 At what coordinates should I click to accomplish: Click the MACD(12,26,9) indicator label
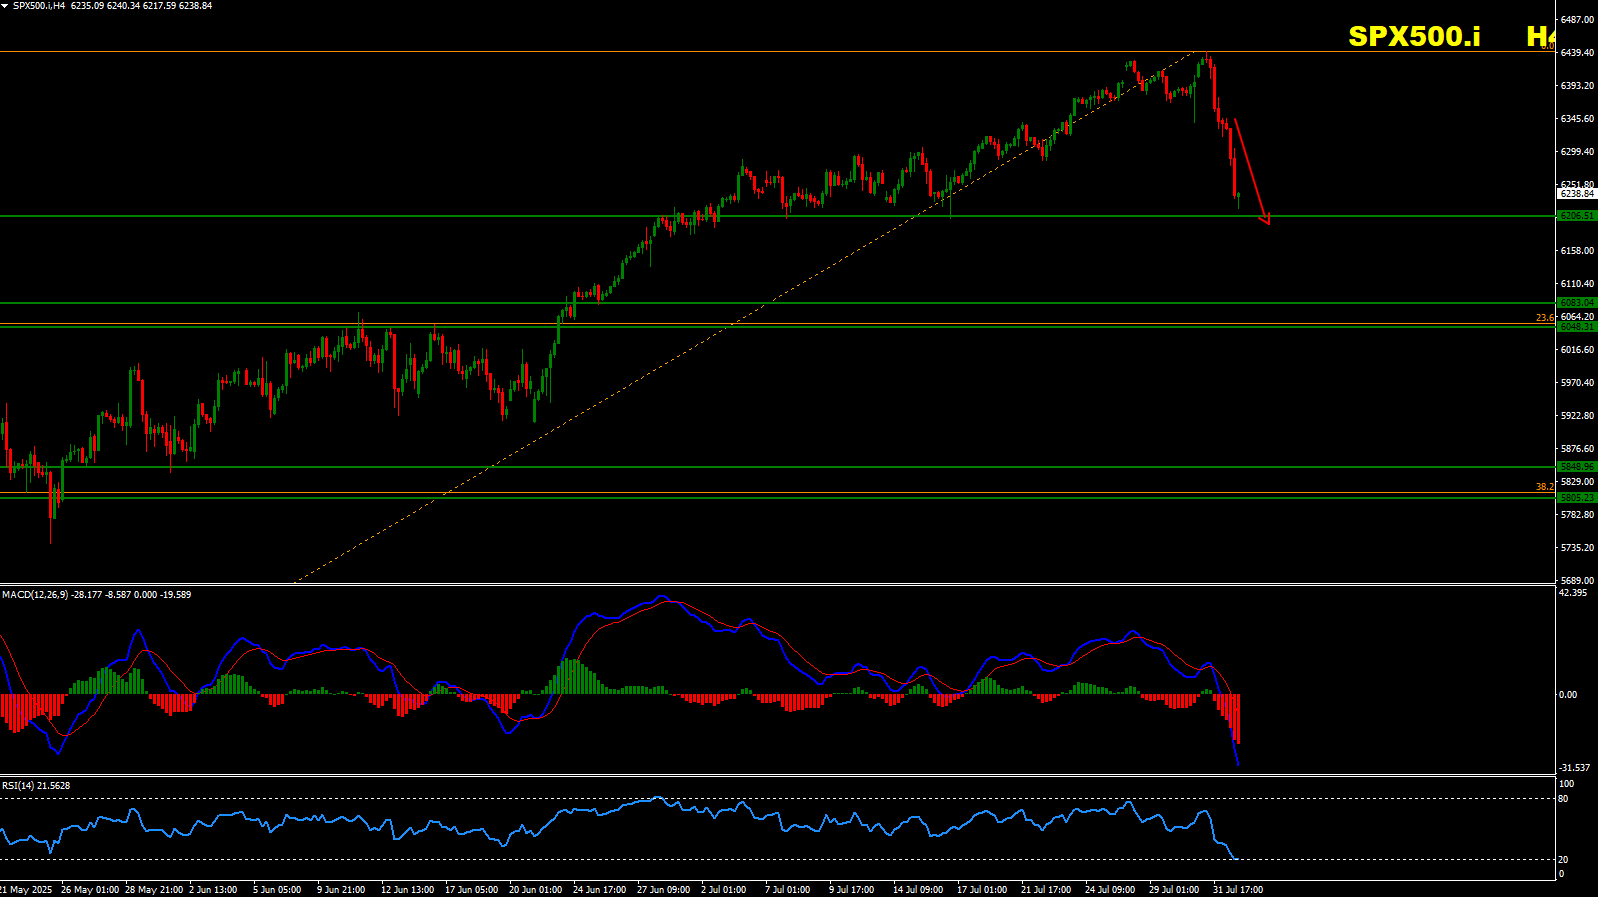point(35,595)
